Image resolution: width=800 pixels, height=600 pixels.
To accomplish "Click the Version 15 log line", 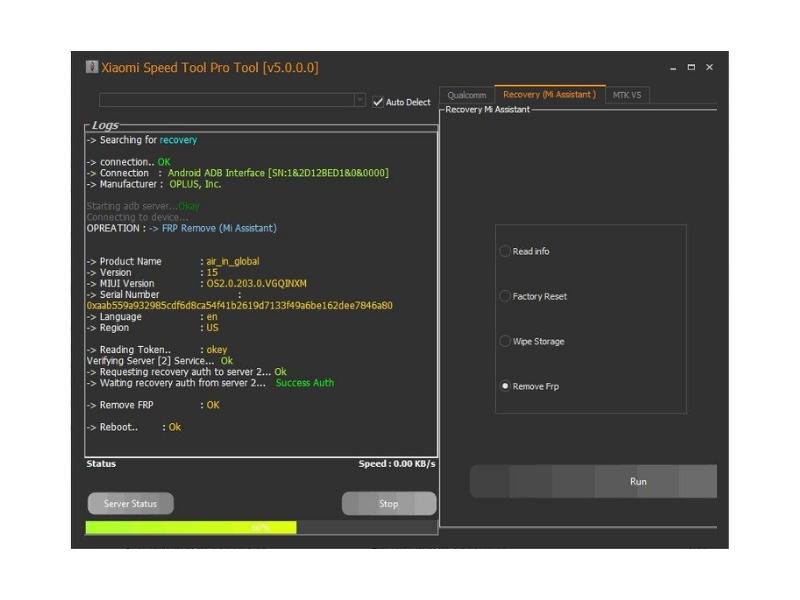I will pyautogui.click(x=152, y=272).
